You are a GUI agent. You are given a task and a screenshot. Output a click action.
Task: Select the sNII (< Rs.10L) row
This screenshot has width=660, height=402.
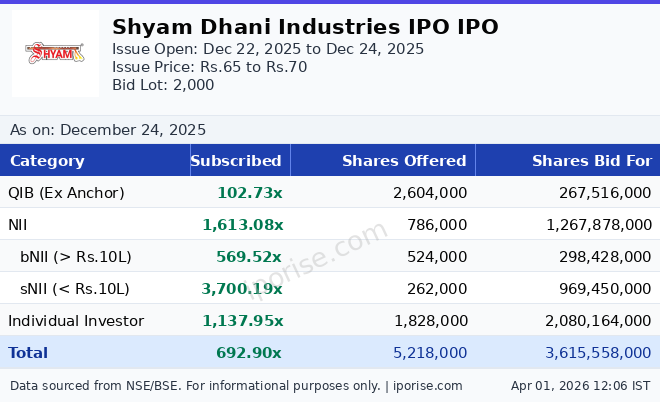[x=75, y=289]
